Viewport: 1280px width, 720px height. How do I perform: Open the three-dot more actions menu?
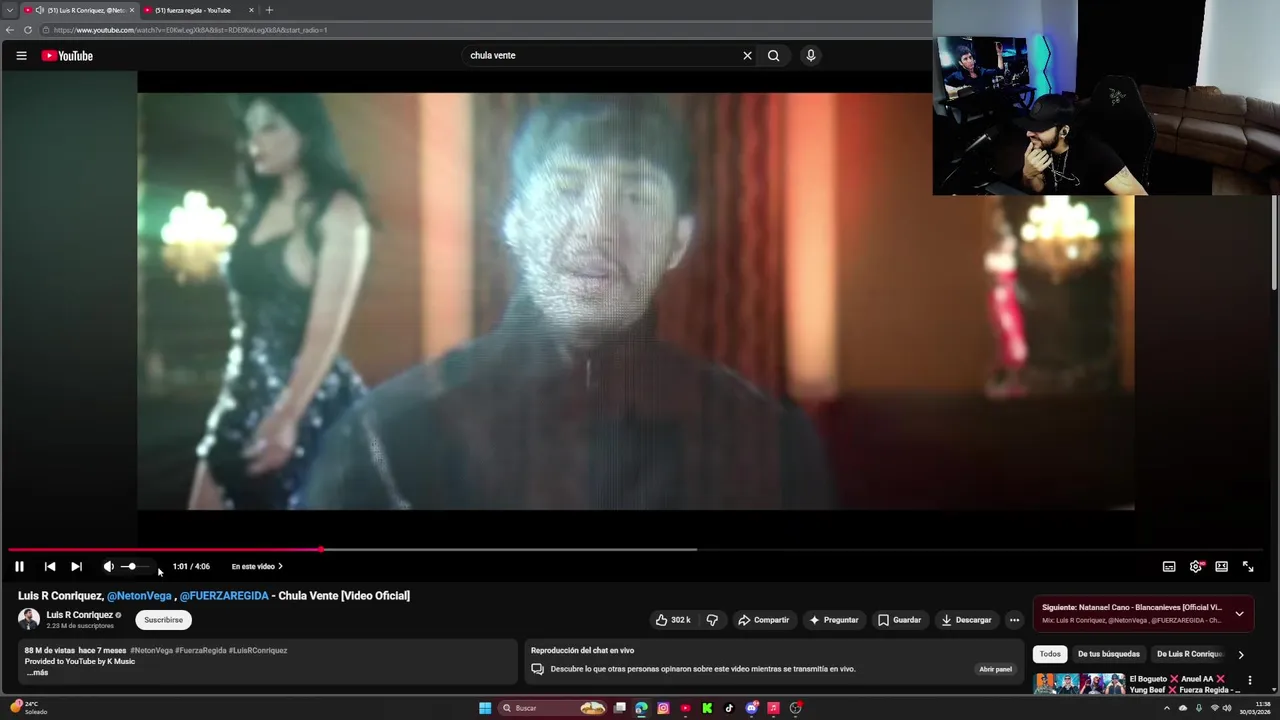[x=1014, y=620]
